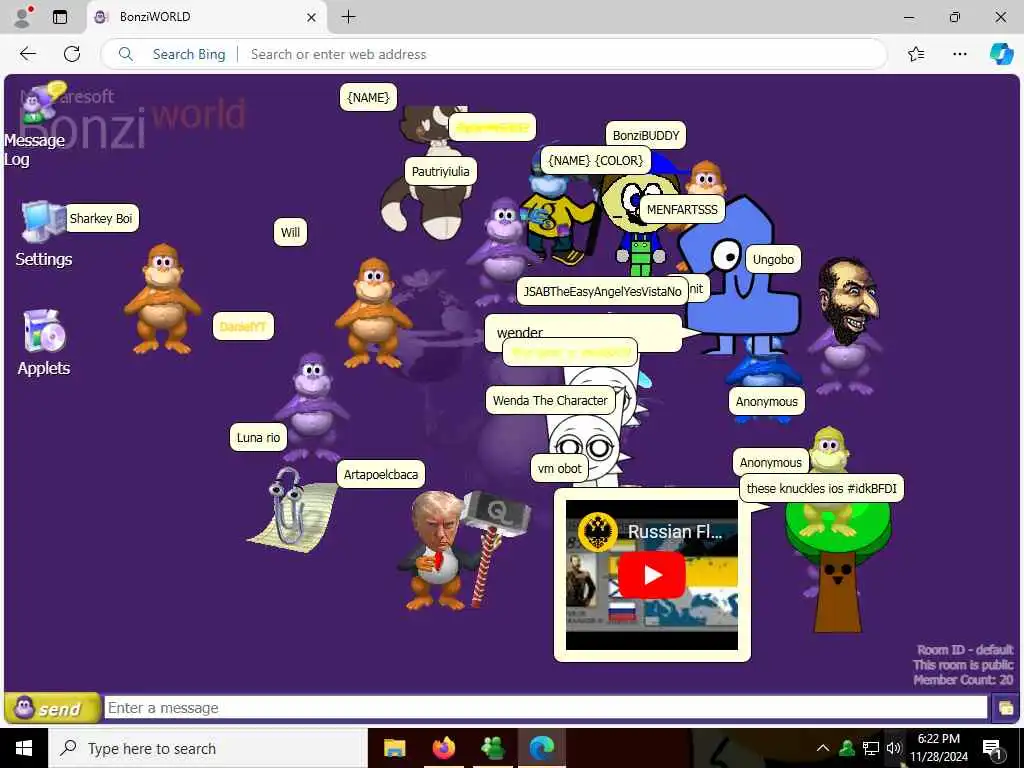
Task: Click the Clippy paperclip character
Action: 293,509
